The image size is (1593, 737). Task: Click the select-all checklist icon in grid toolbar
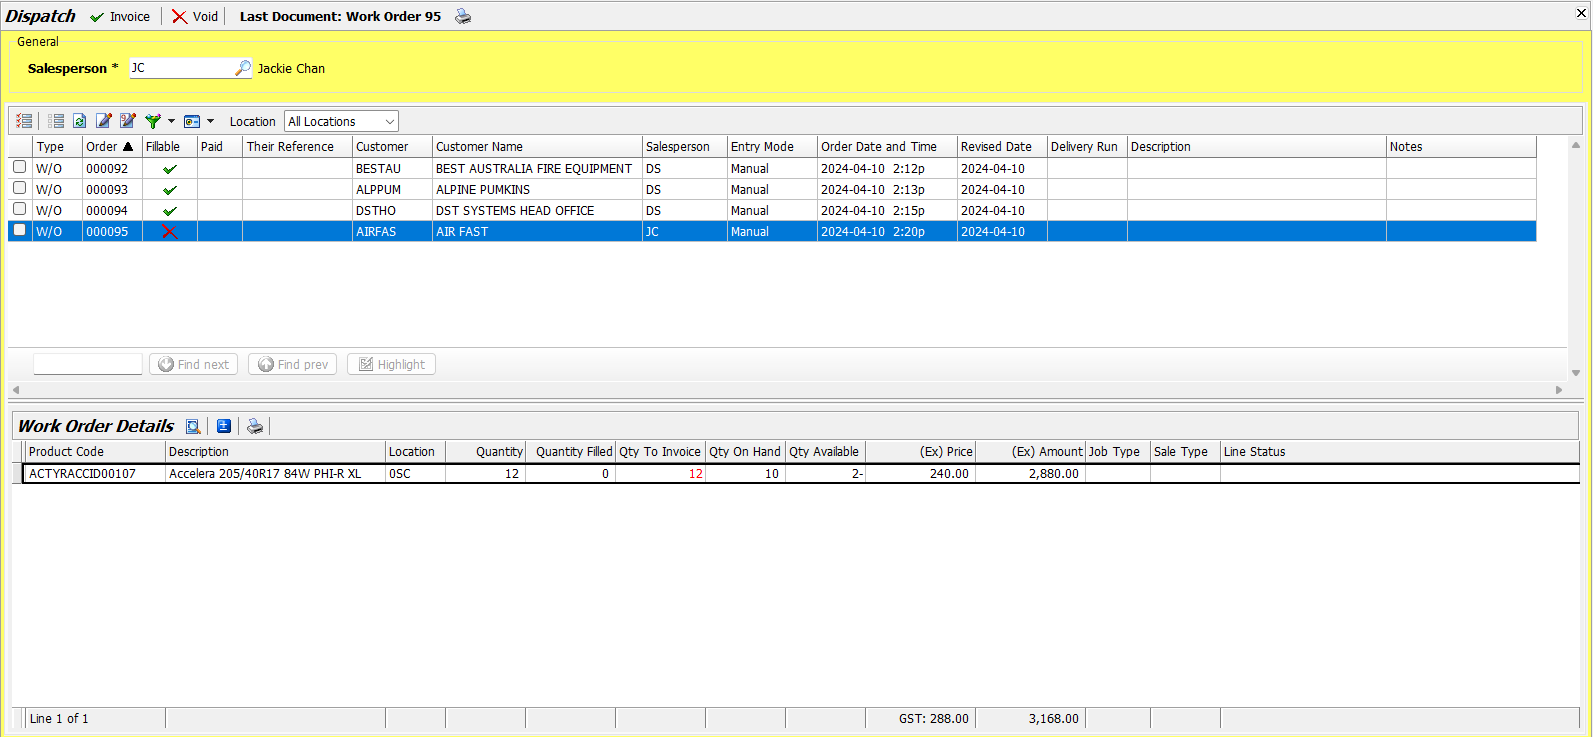24,121
